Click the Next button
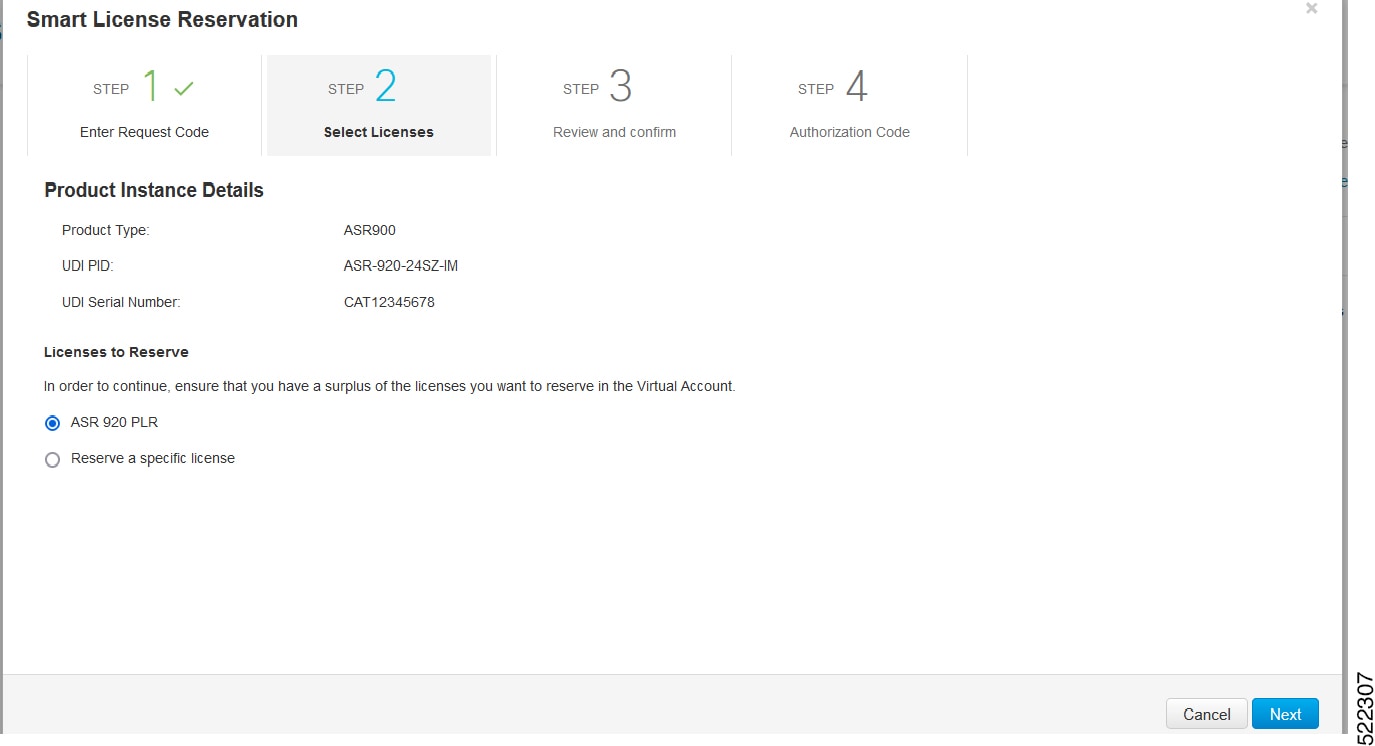Viewport: 1375px width, 746px height. tap(1285, 714)
